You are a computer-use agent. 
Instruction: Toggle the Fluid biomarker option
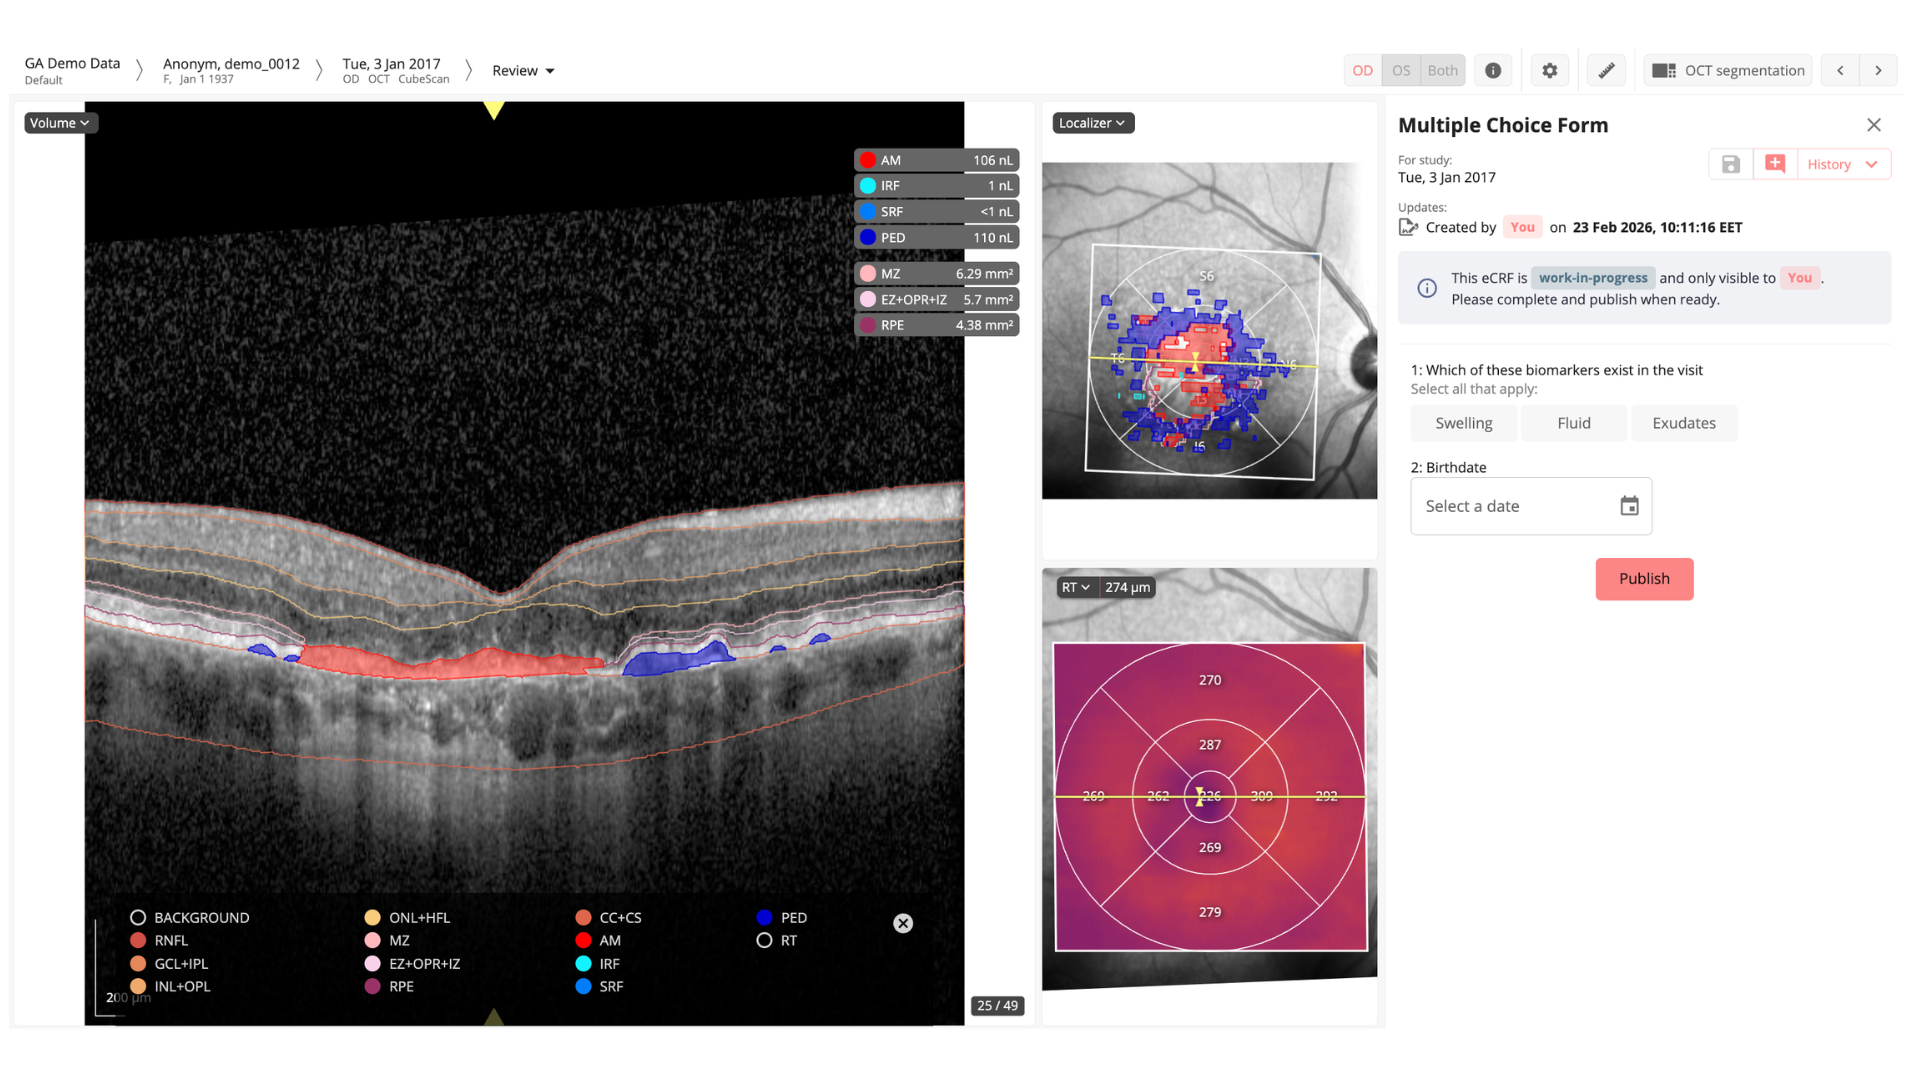click(x=1573, y=423)
